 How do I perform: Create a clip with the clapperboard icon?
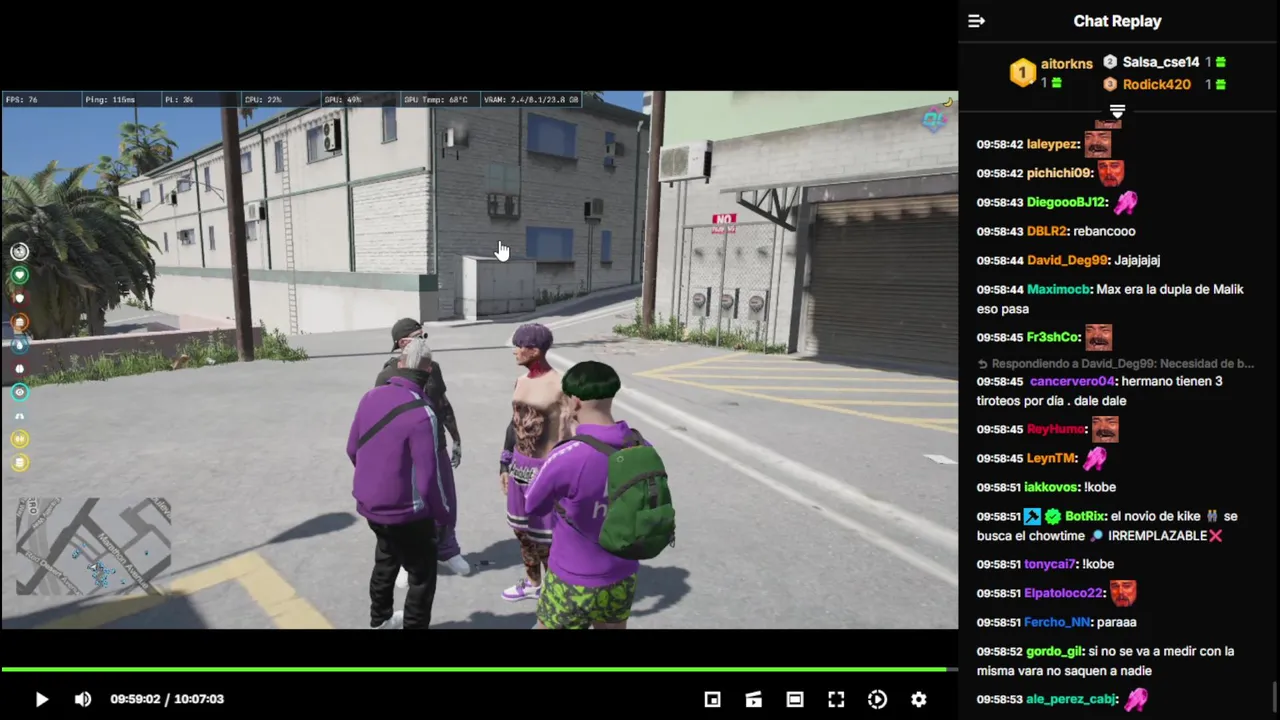coord(753,699)
